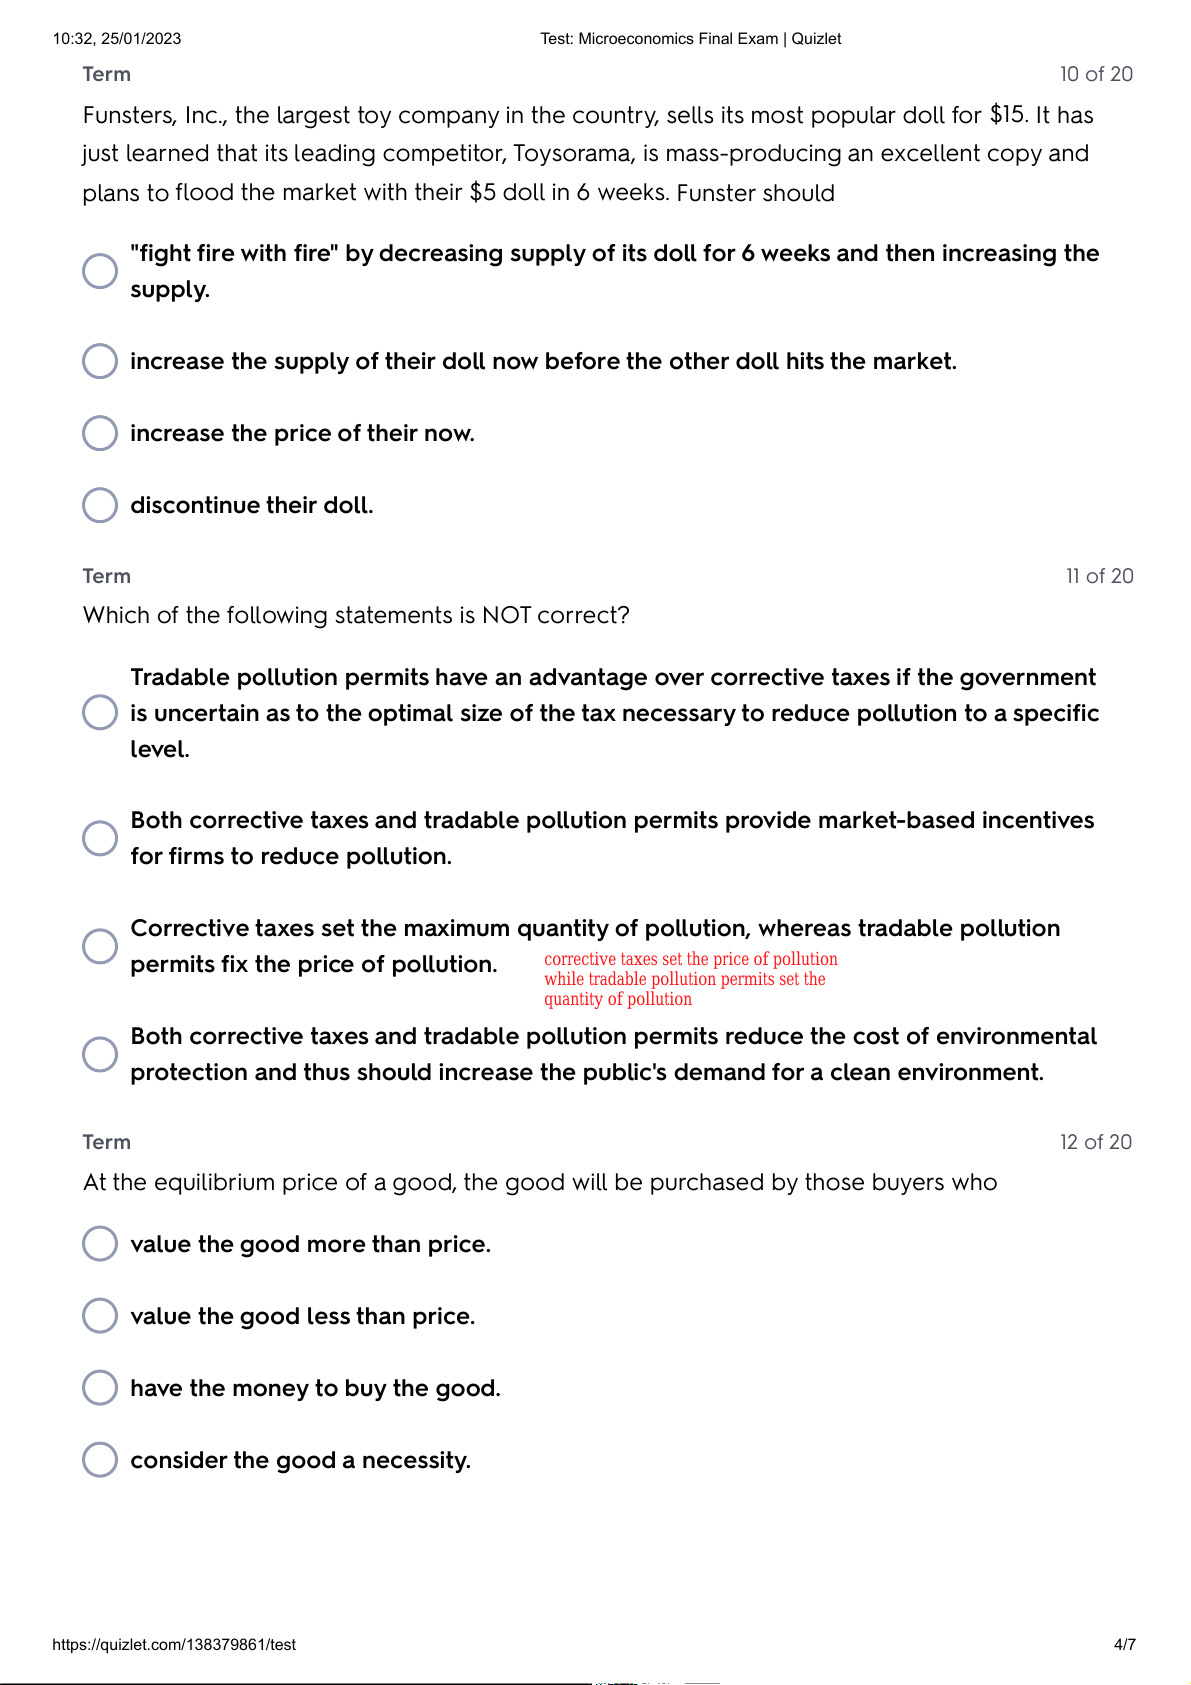Click the Funsters, Inc. question text
1191x1685 pixels.
(x=588, y=154)
